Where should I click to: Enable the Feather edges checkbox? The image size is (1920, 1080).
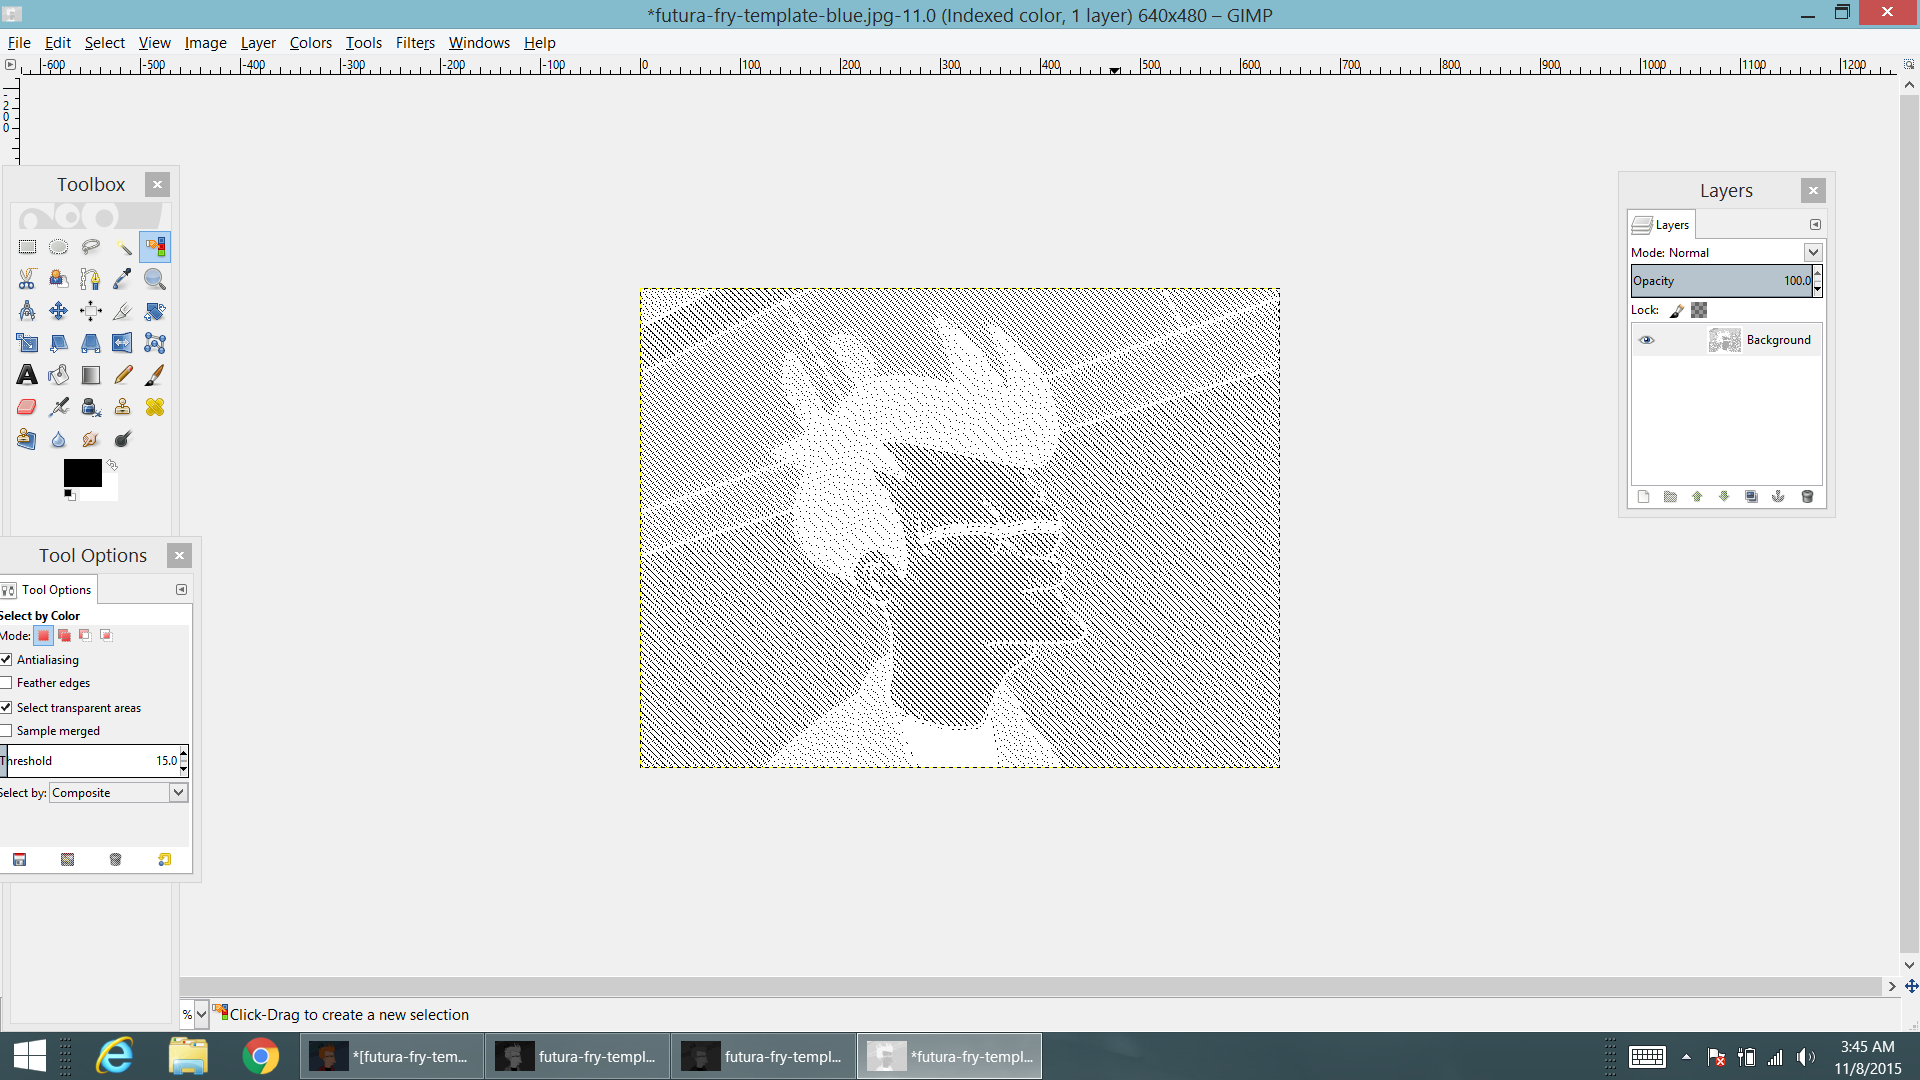click(x=6, y=682)
